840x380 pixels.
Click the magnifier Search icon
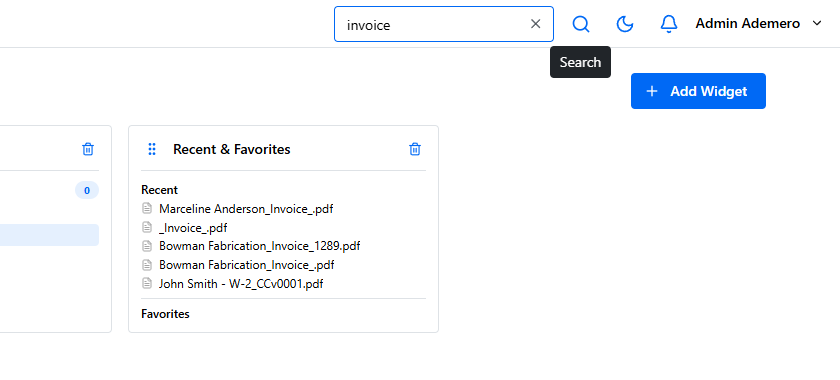pyautogui.click(x=581, y=24)
